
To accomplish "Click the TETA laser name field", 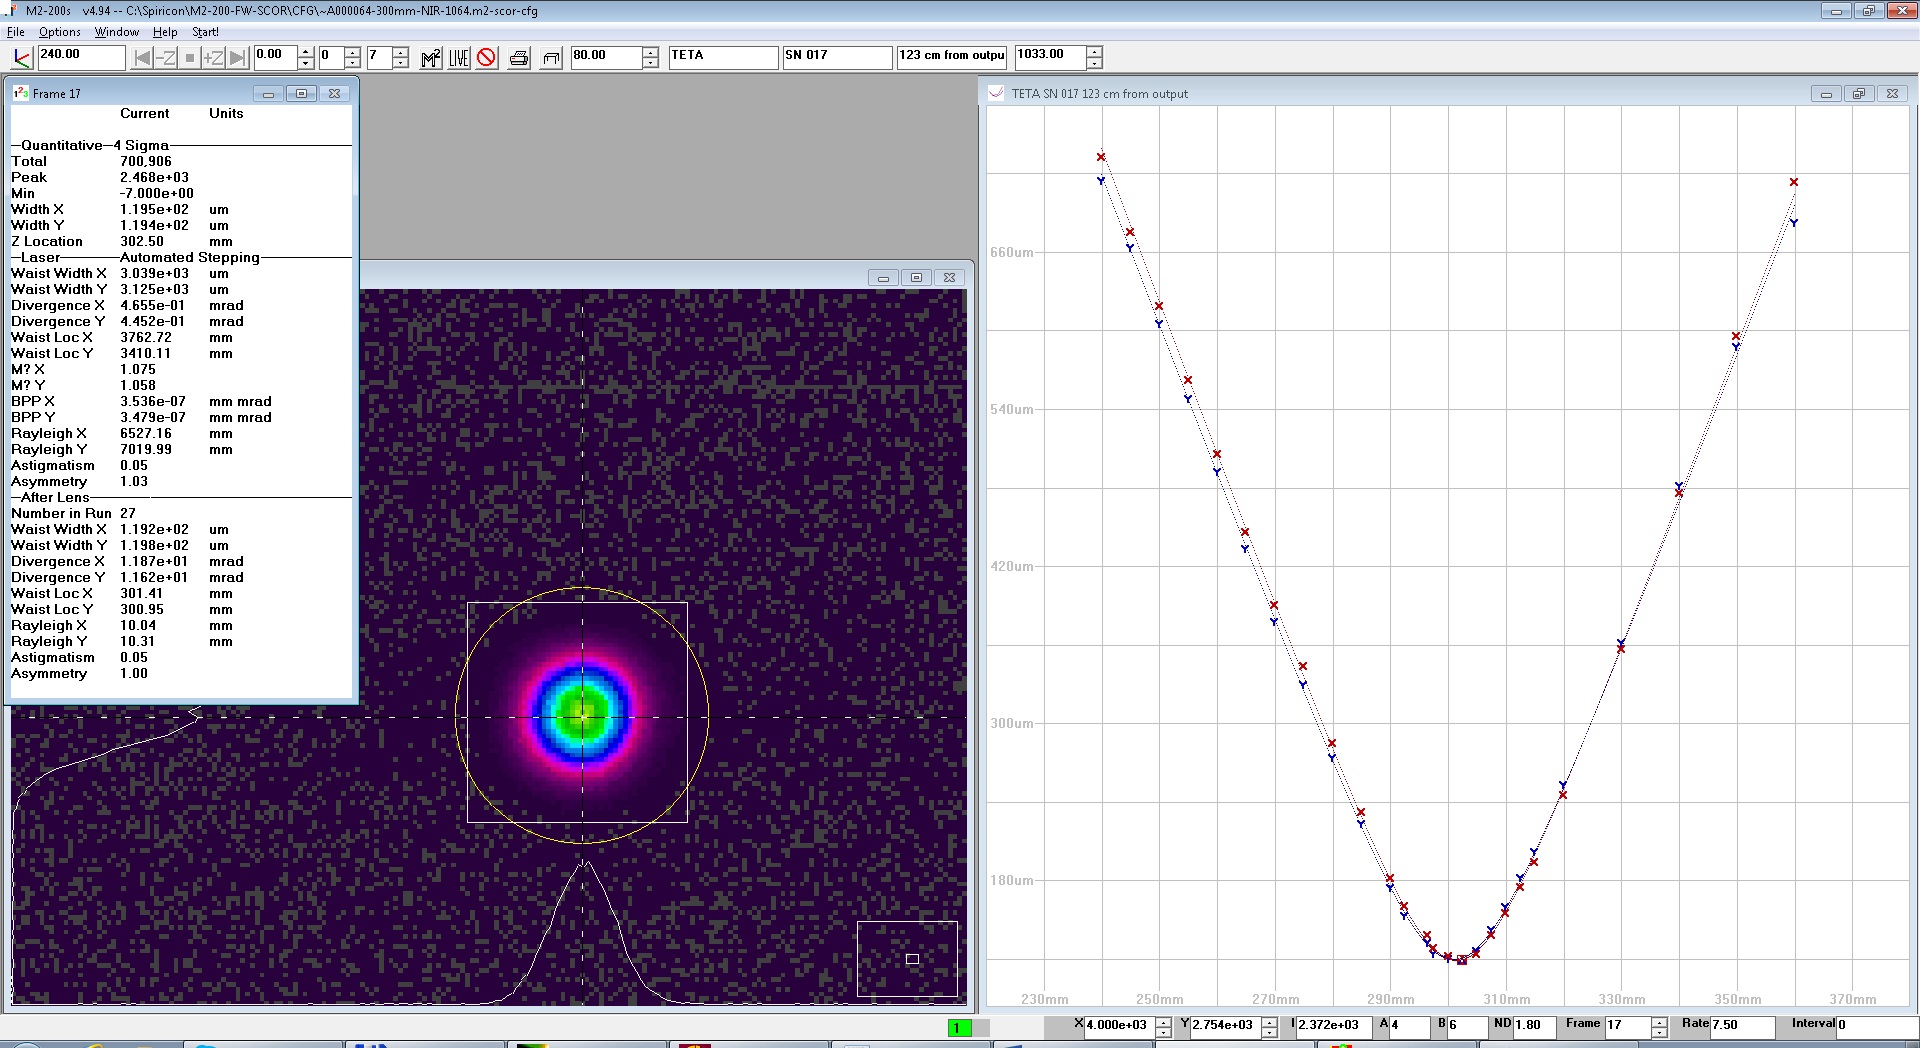I will [724, 57].
